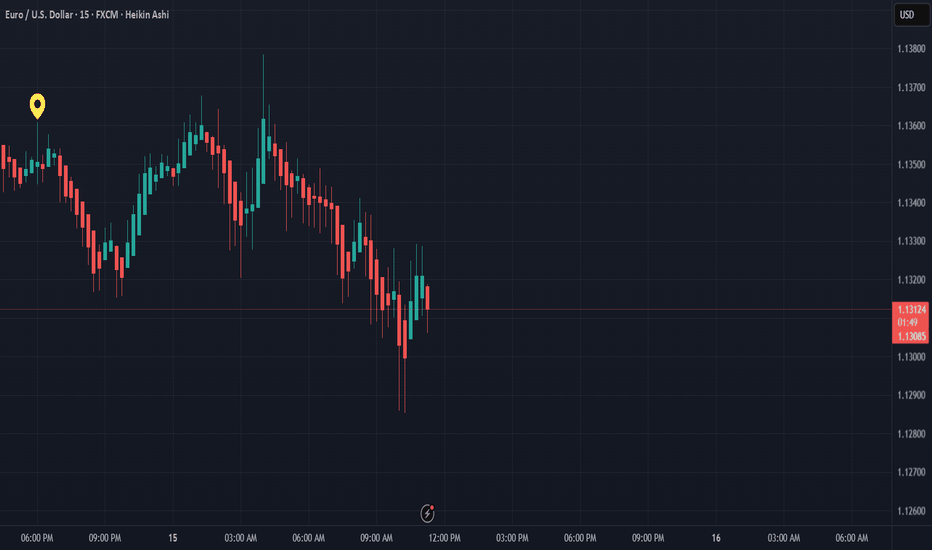Click the latest red candle on chart
The width and height of the screenshot is (932, 550).
click(427, 298)
